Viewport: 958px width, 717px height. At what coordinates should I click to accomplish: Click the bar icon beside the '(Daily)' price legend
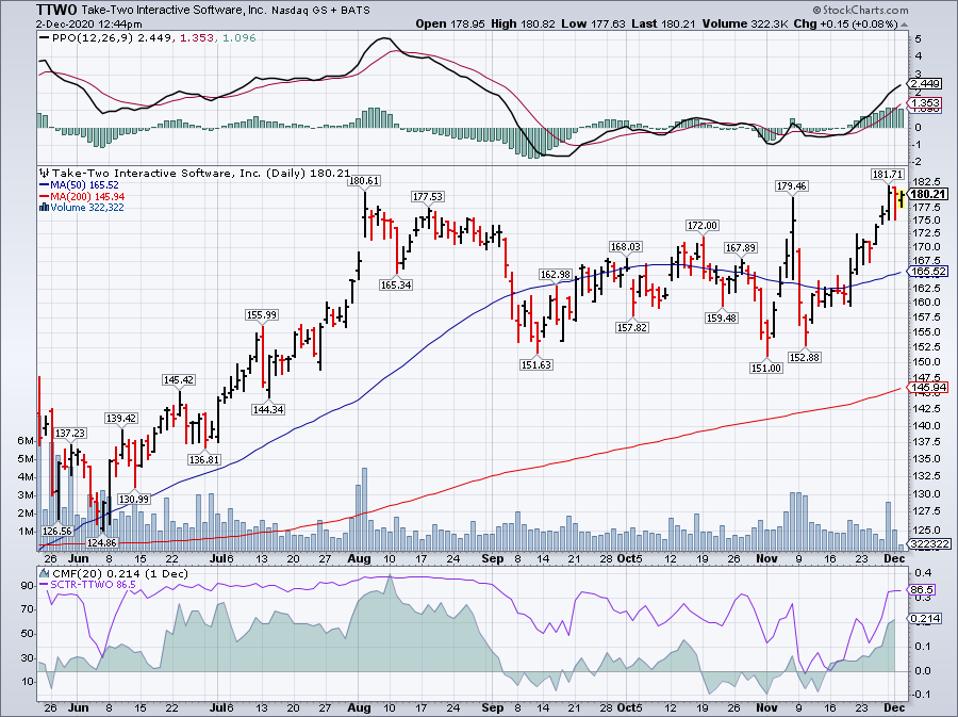click(45, 173)
